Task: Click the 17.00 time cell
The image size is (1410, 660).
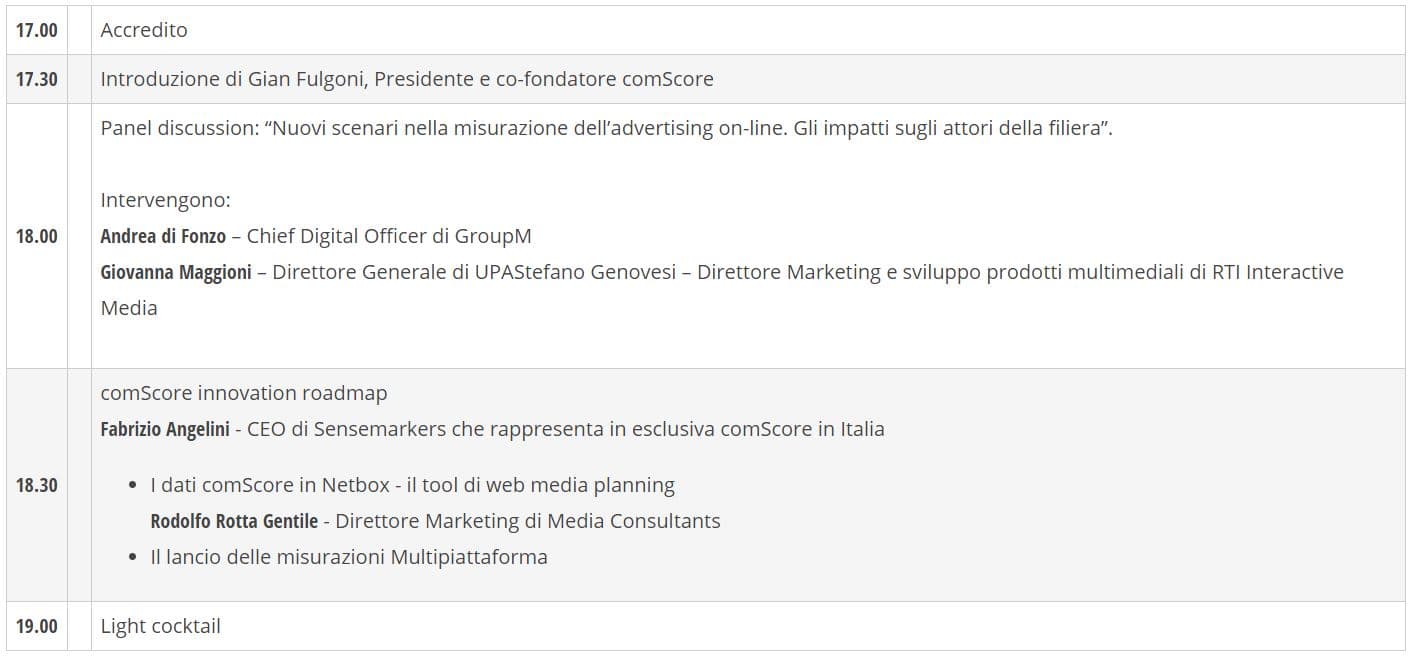Action: (37, 30)
